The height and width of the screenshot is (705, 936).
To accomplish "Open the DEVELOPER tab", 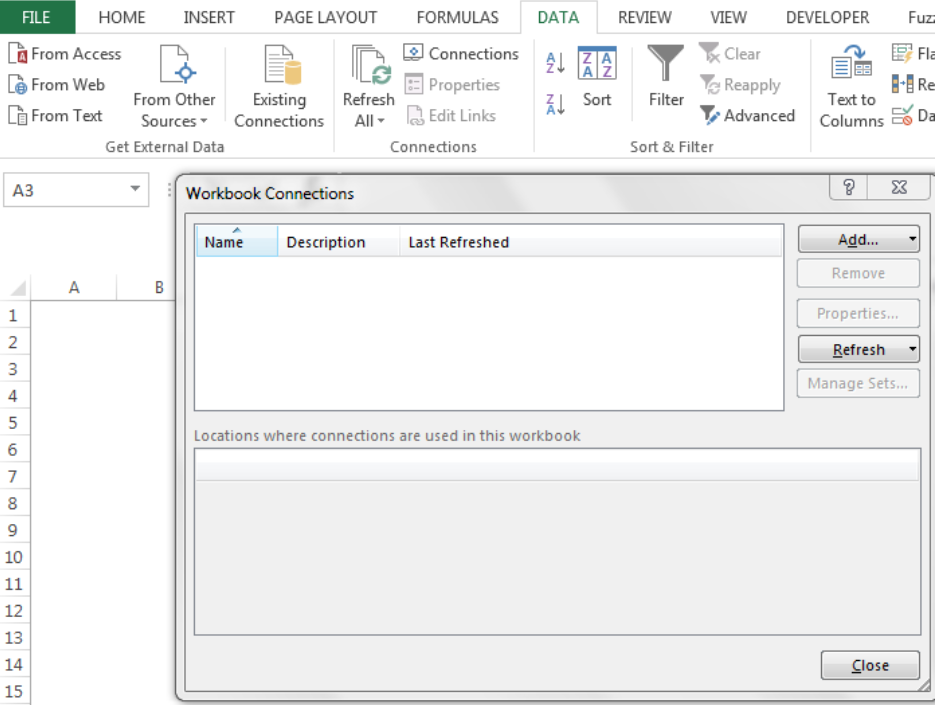I will point(827,17).
